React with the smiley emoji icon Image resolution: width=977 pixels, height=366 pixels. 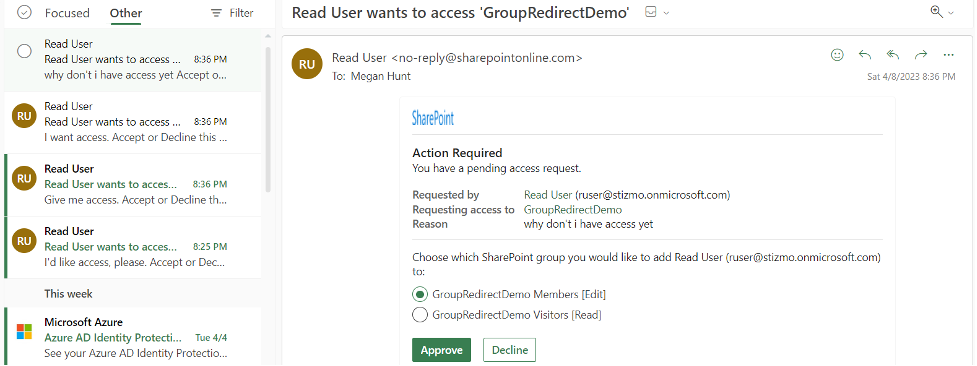point(837,55)
